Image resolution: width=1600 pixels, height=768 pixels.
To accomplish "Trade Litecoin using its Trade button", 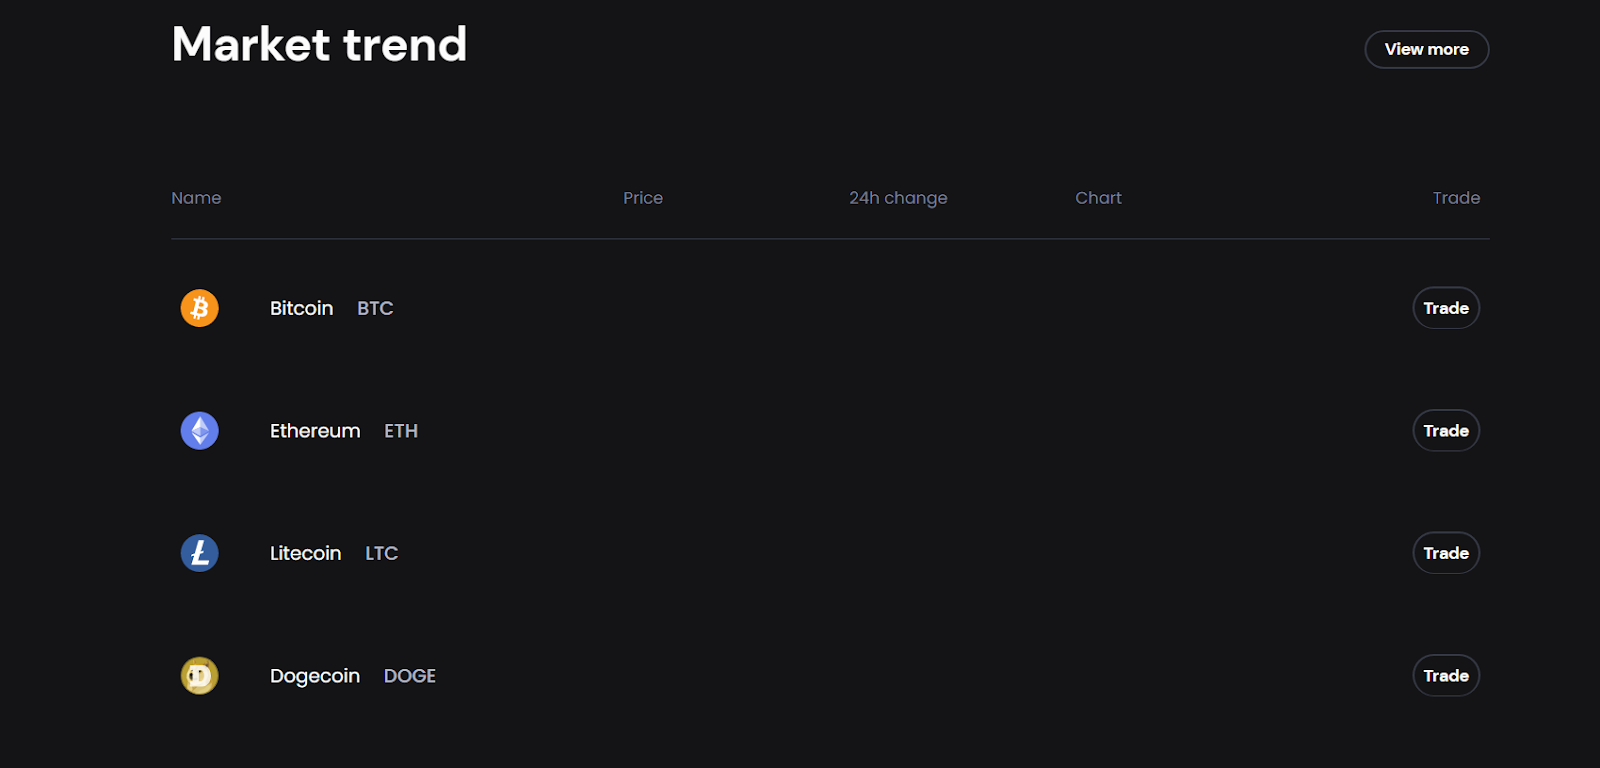I will (x=1446, y=553).
